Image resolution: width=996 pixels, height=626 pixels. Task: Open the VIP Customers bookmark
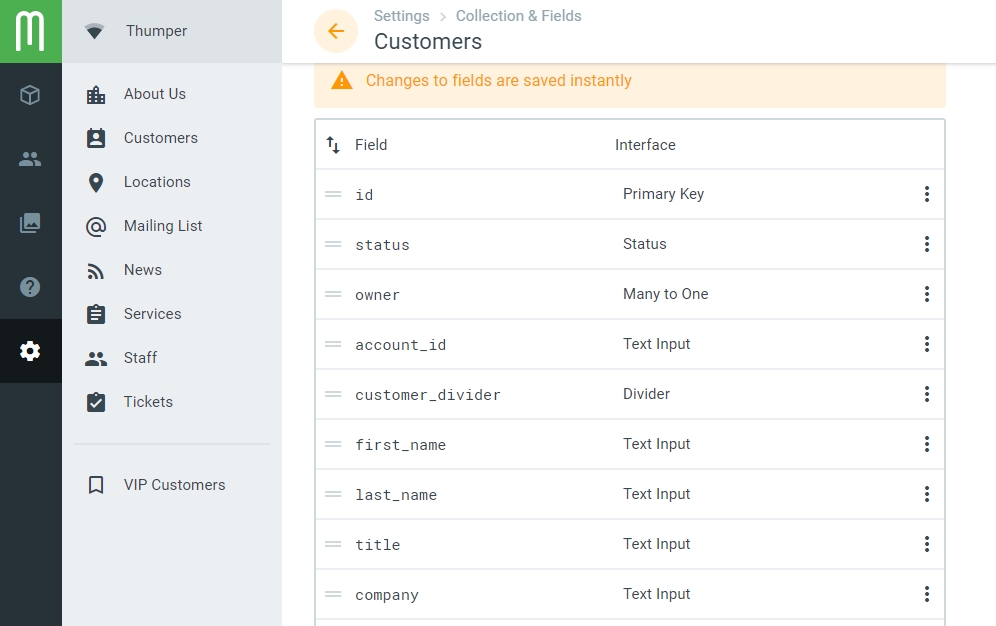pos(172,485)
